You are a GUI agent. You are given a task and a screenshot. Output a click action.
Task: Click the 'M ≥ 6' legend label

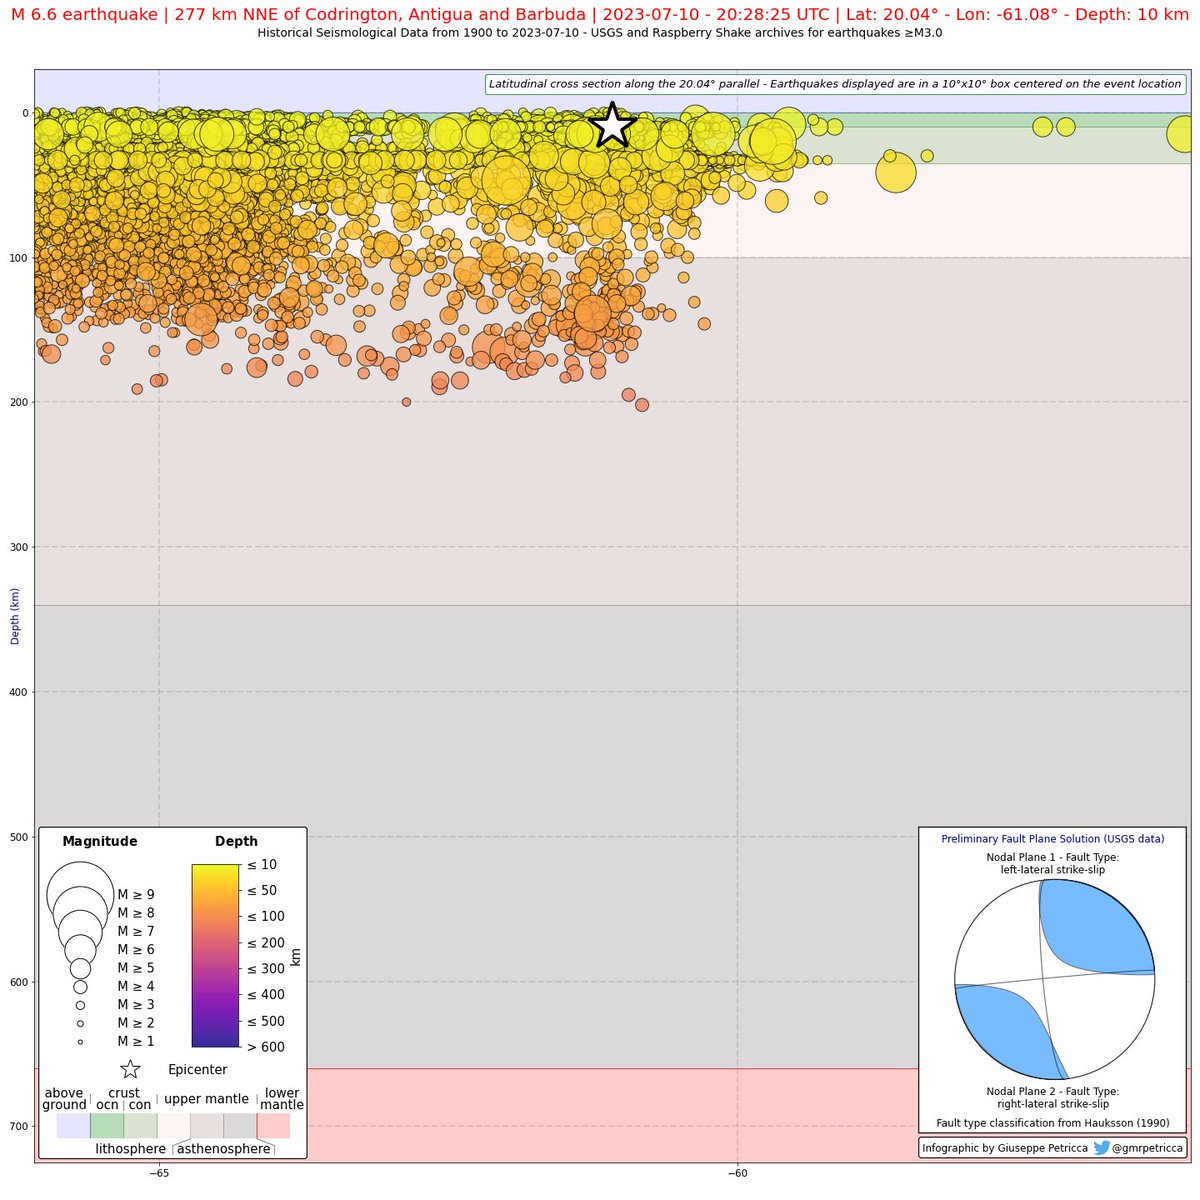tap(136, 949)
